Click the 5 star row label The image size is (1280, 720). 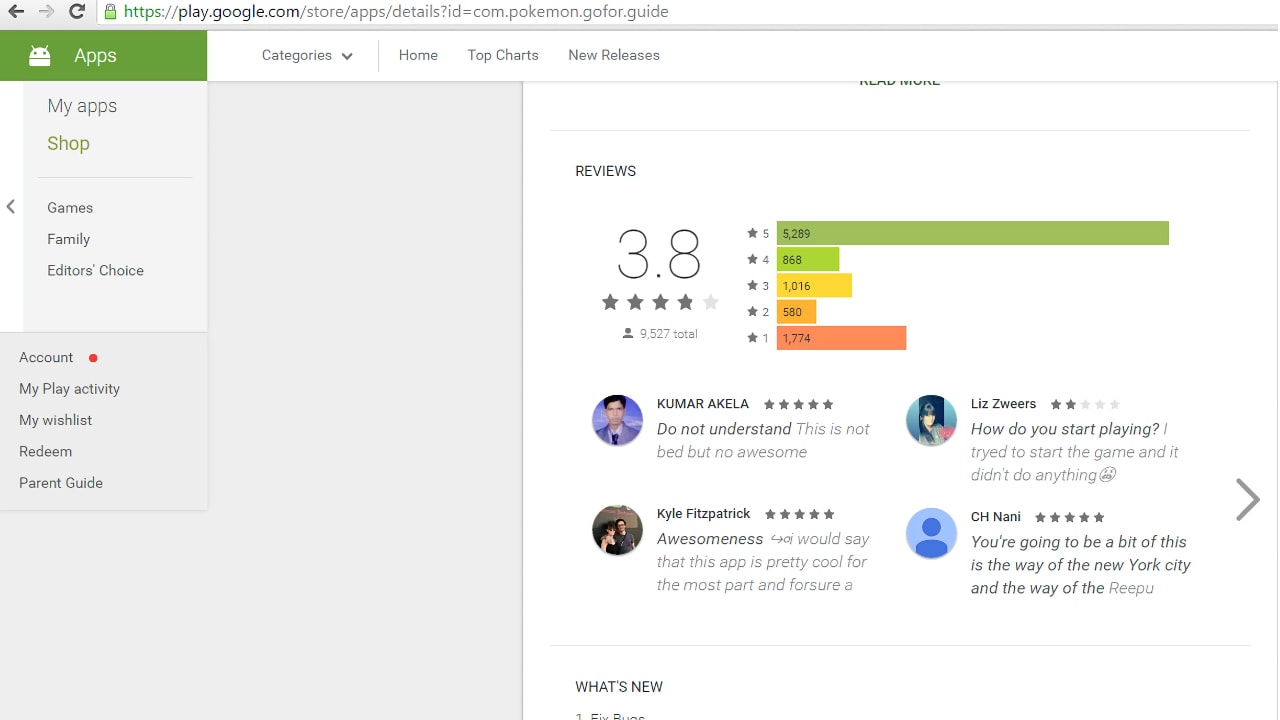(x=758, y=233)
